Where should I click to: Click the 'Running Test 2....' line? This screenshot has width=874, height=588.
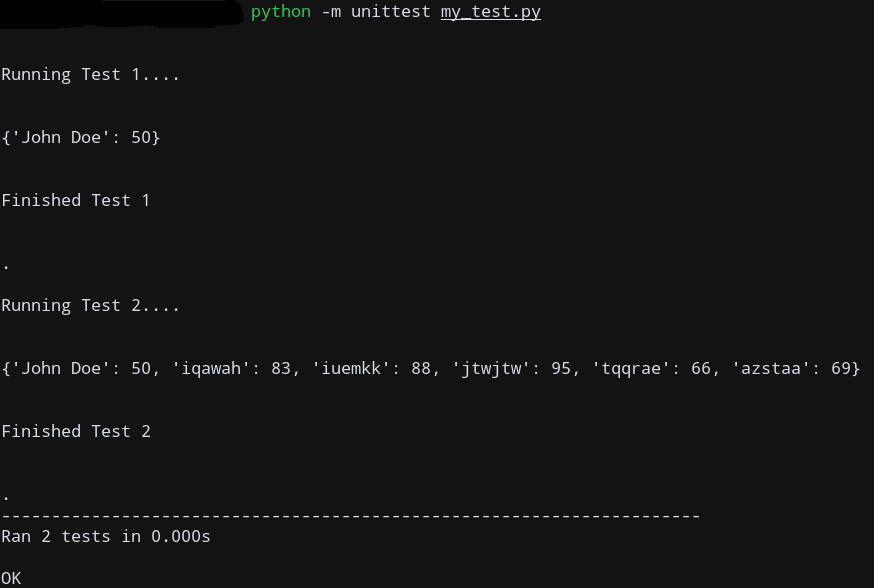[90, 305]
